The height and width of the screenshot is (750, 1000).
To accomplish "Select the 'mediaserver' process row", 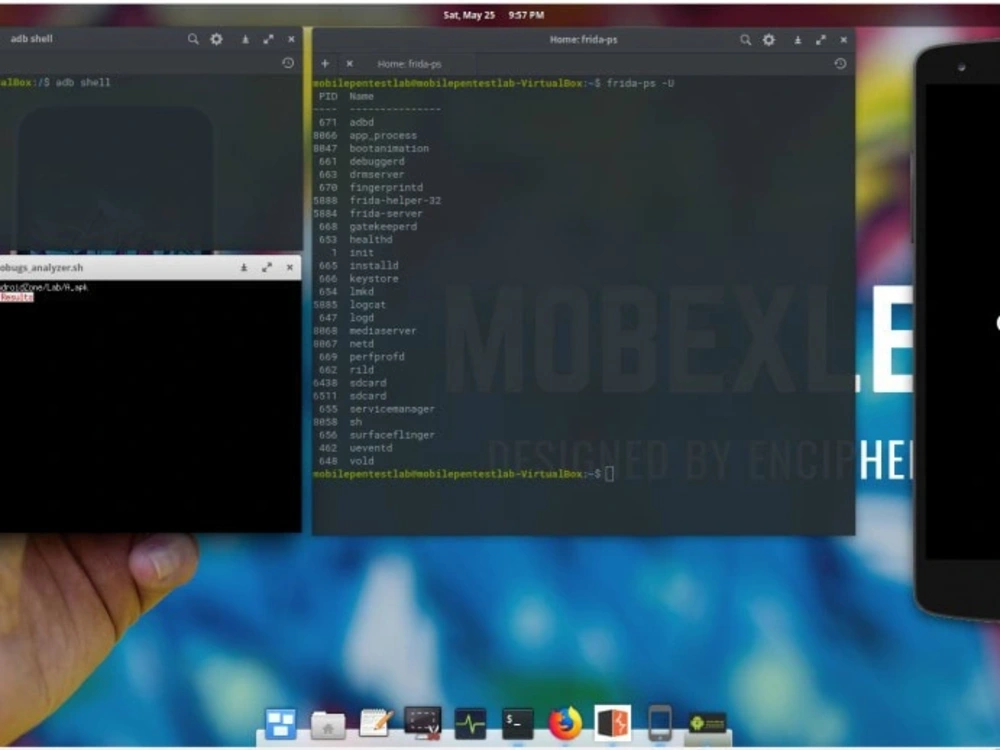I will (x=365, y=331).
